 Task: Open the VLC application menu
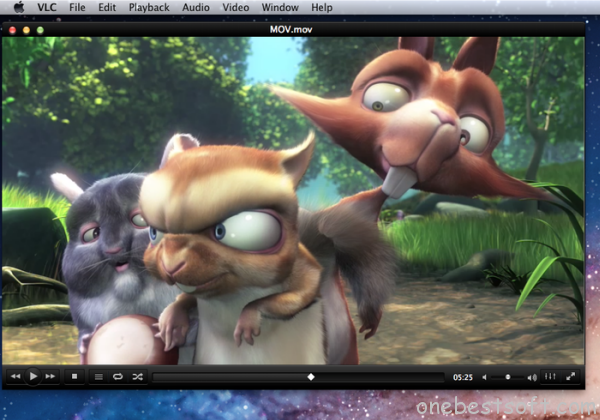[x=47, y=8]
